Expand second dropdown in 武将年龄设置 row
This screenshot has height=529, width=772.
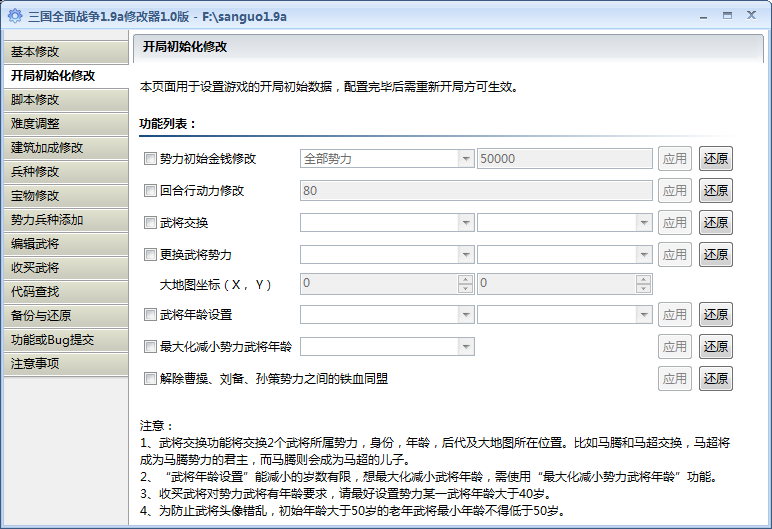[565, 315]
